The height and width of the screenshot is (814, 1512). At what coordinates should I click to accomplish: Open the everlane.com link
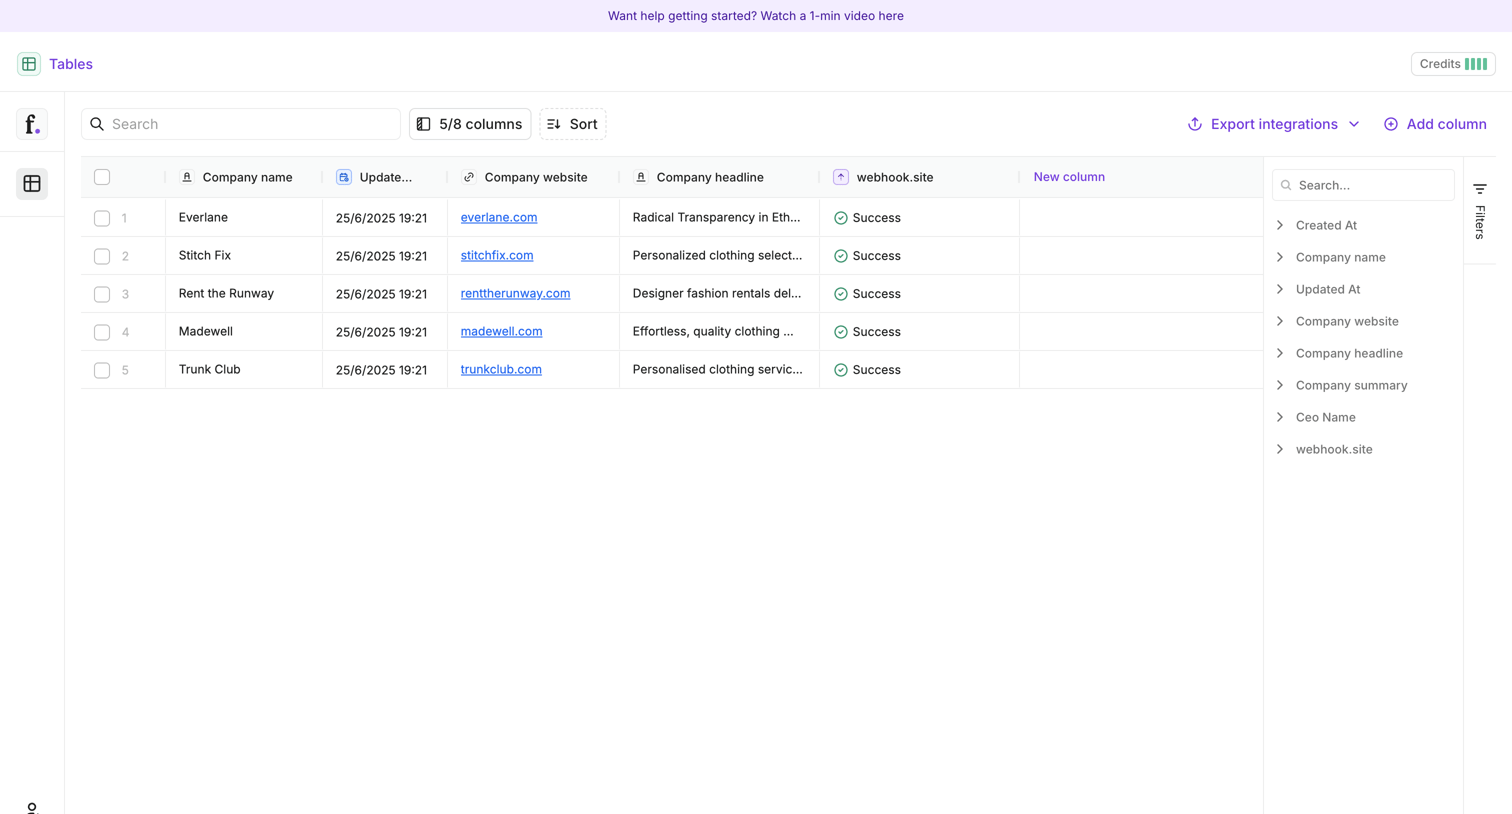pyautogui.click(x=499, y=217)
